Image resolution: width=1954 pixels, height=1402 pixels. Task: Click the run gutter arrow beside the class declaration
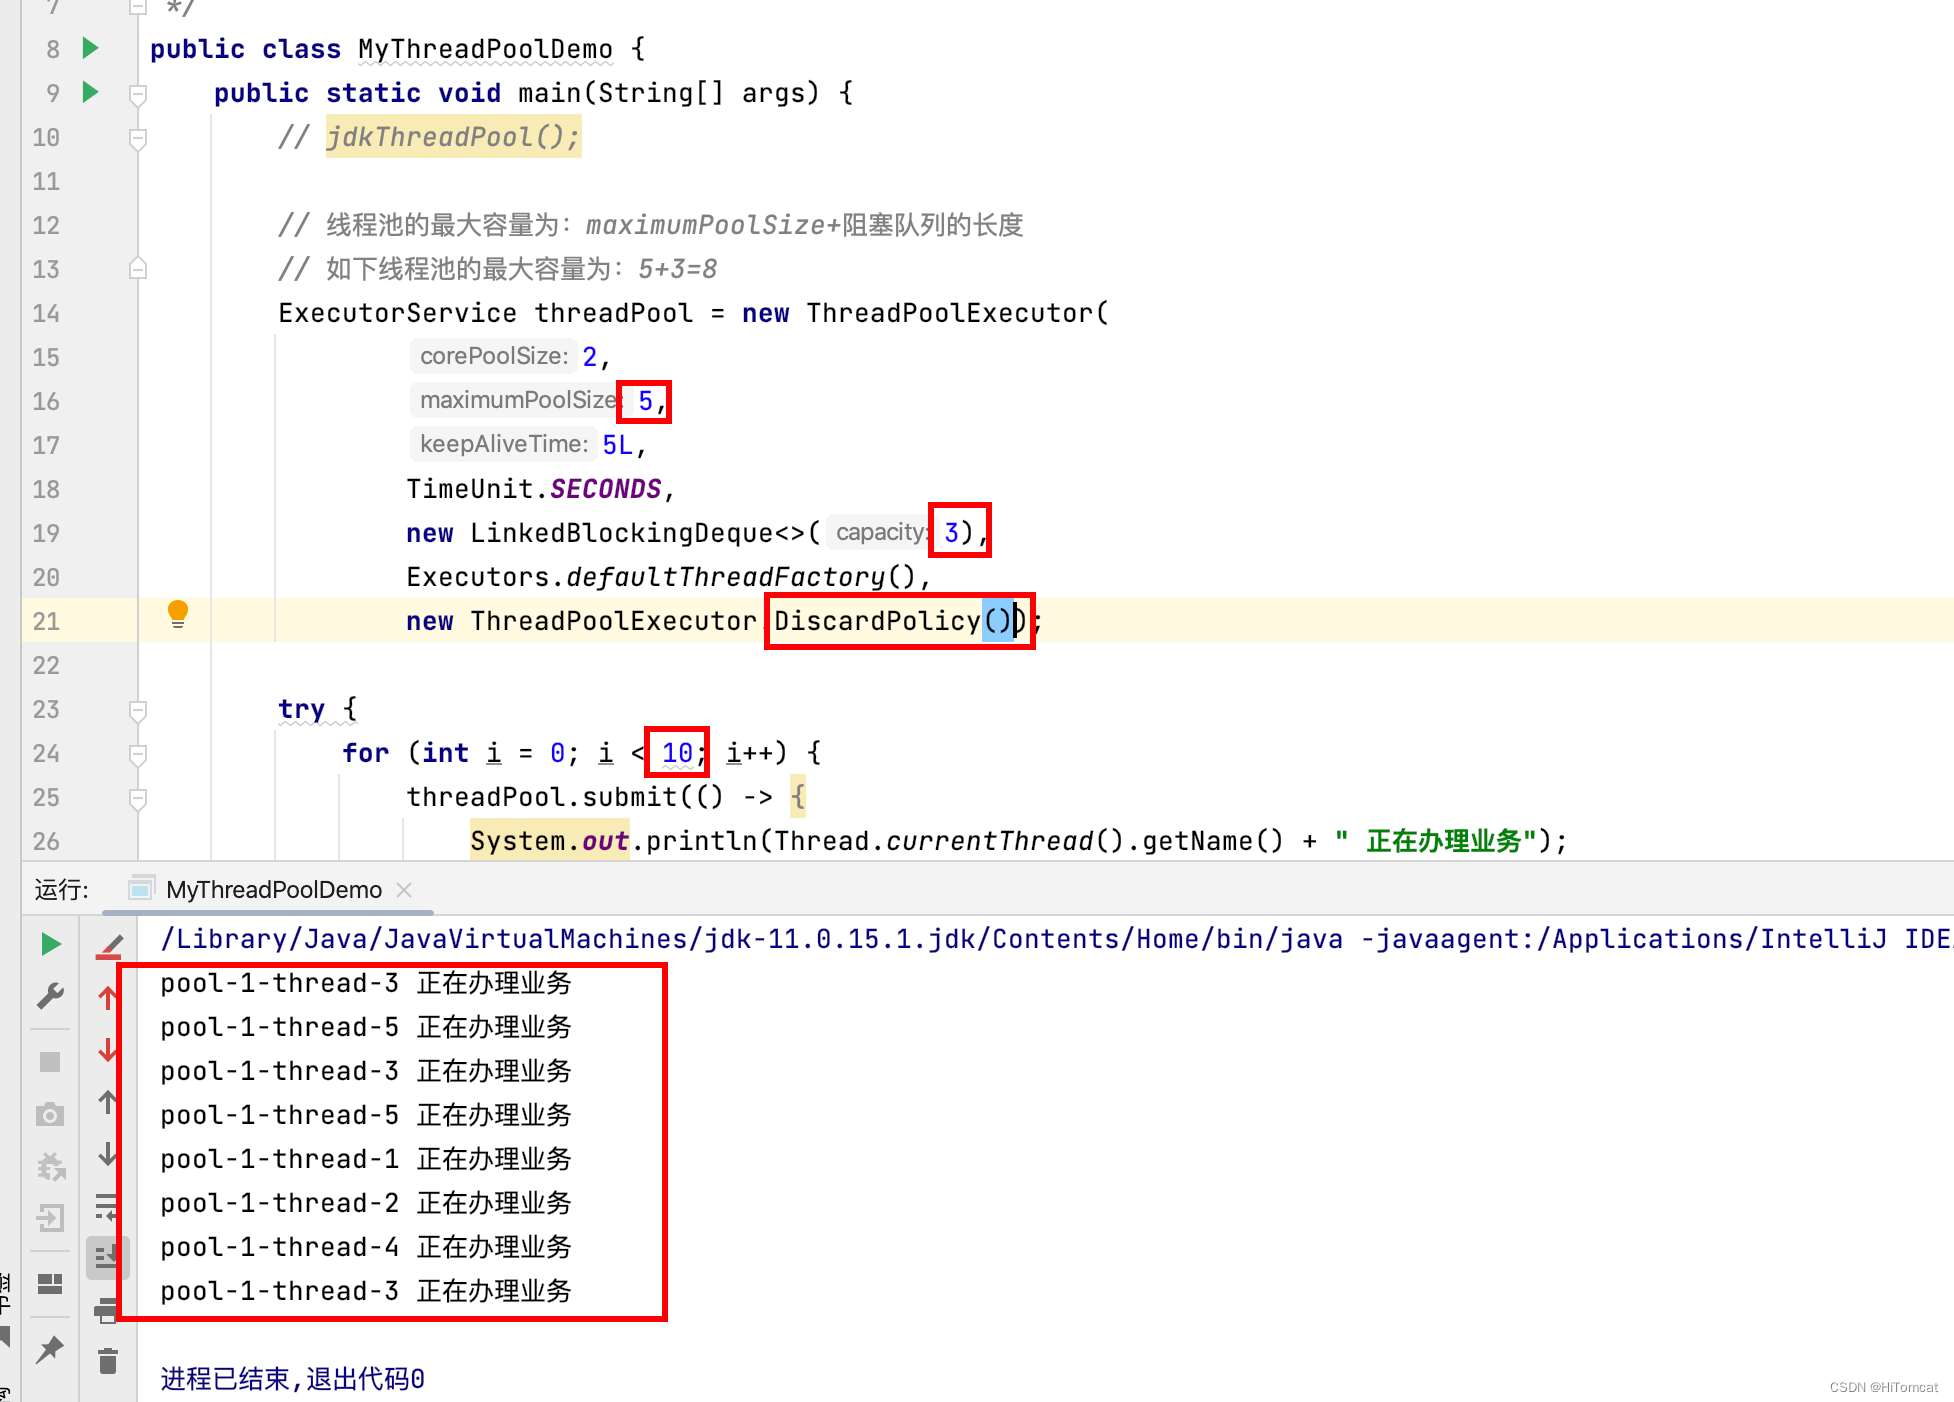[x=90, y=48]
